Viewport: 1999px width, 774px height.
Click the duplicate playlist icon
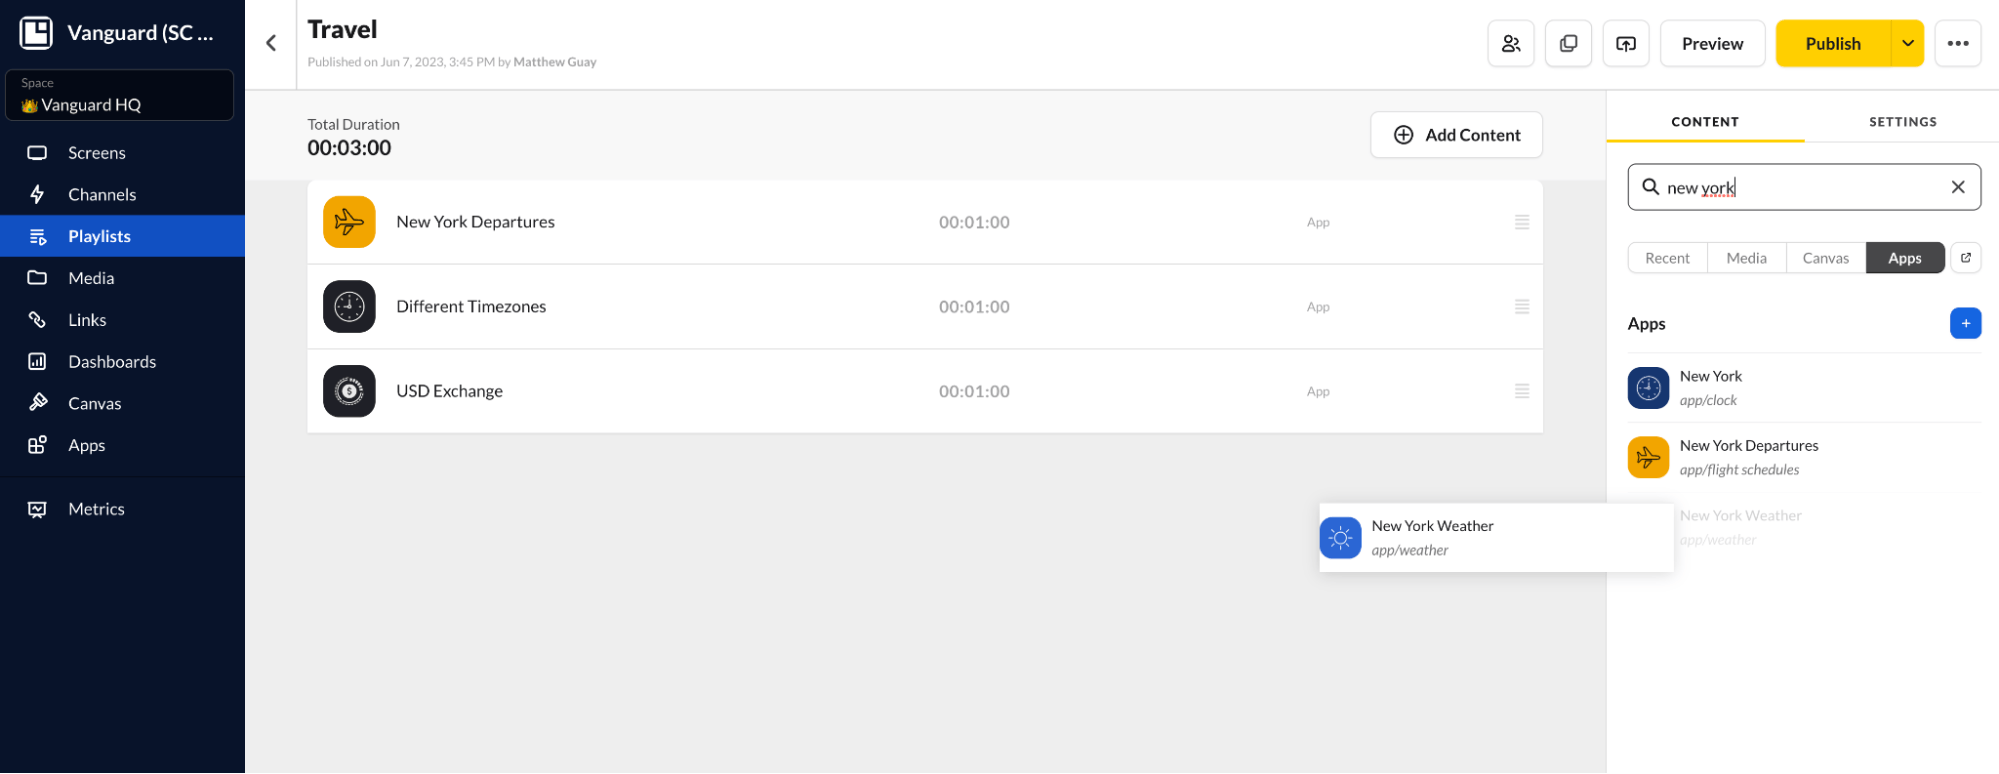pos(1568,44)
